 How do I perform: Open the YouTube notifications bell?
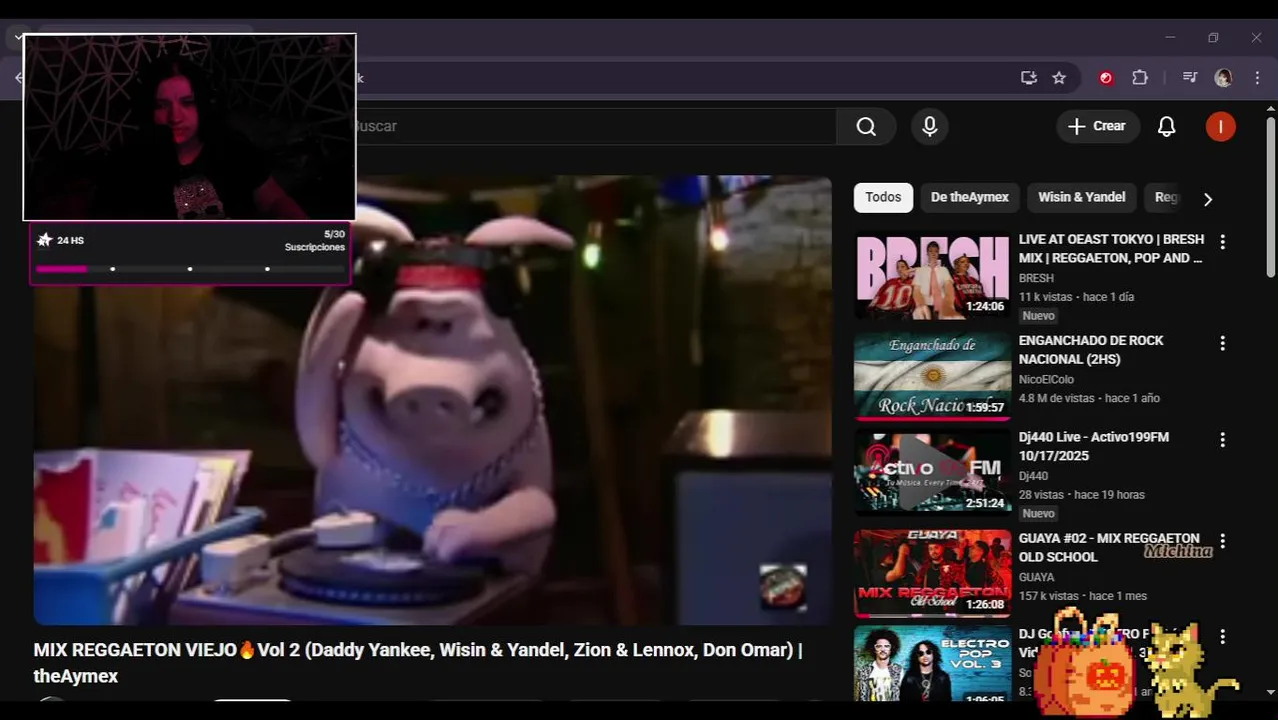1166,126
